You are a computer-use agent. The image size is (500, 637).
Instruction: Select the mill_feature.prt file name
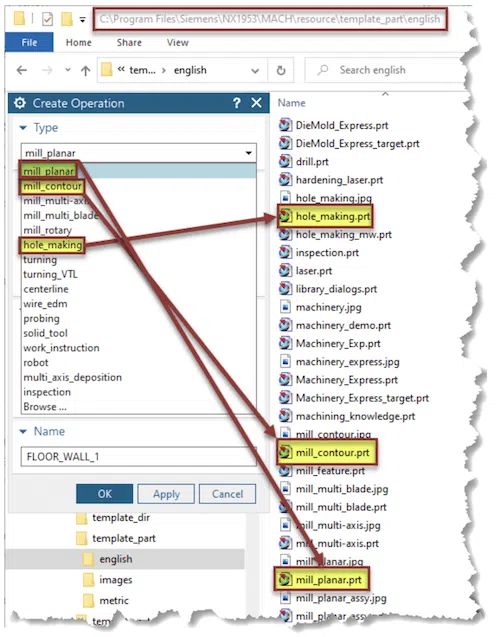pos(330,471)
